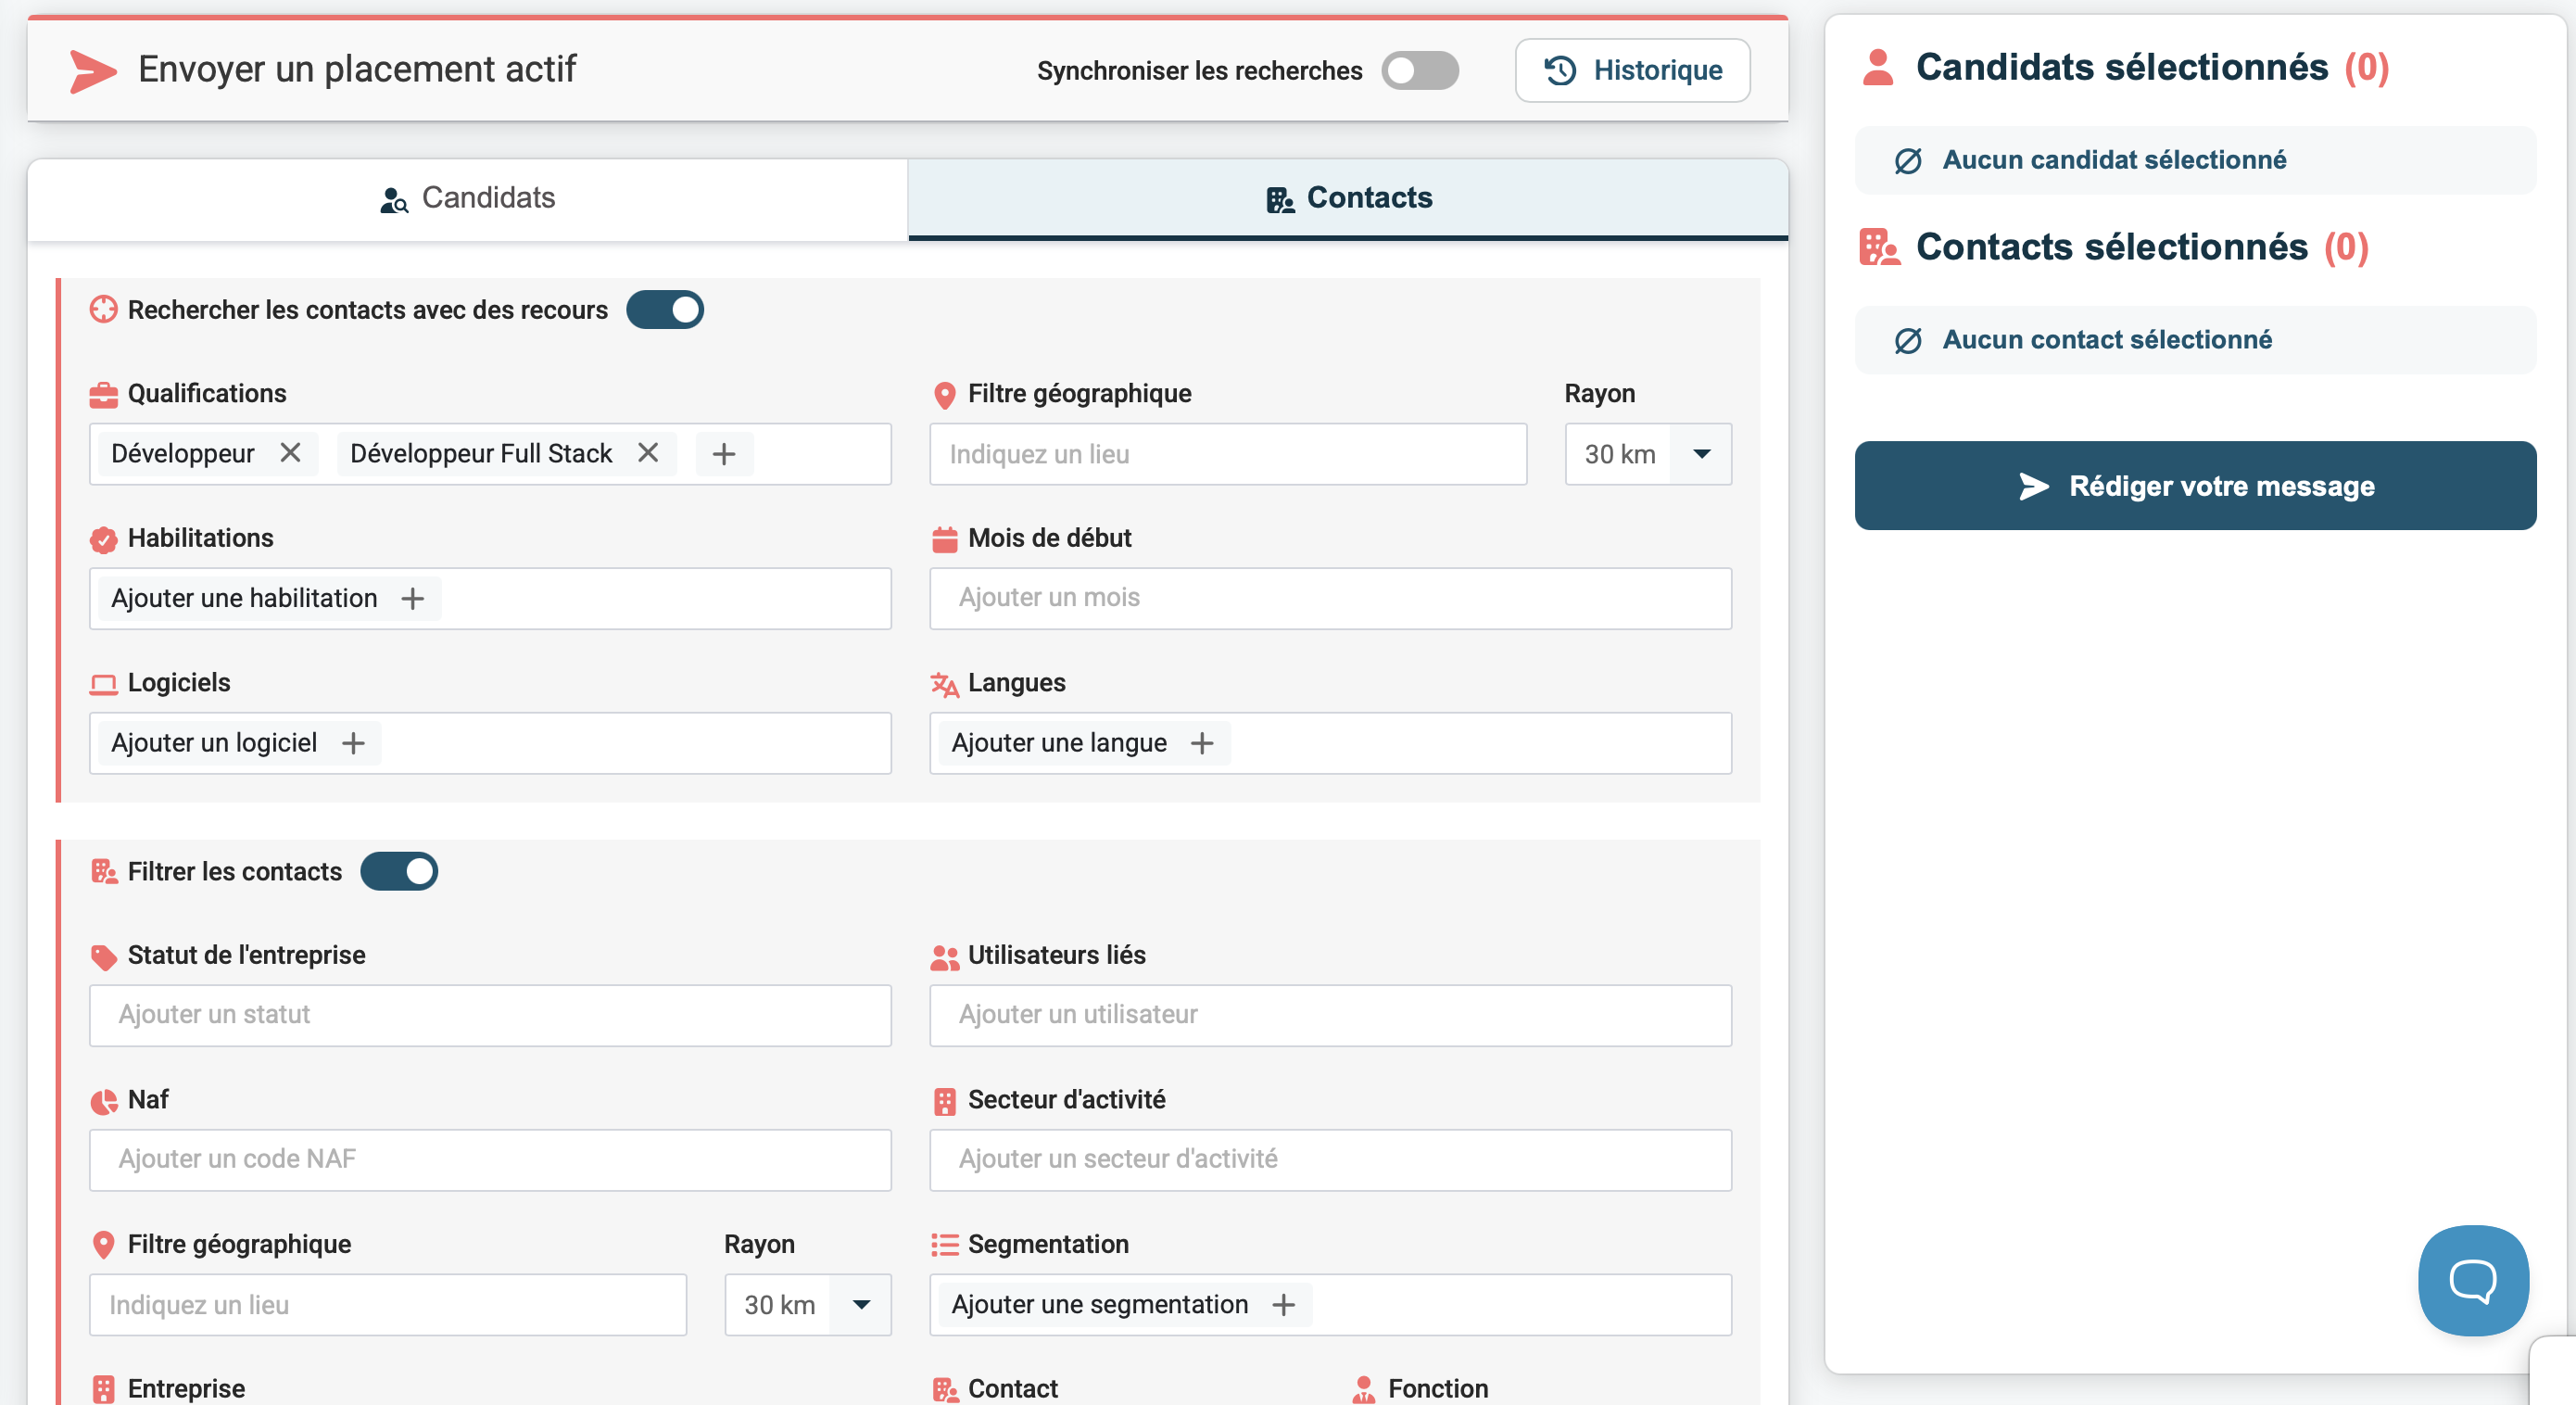Focus the Ajouter un secteur d'activité field
Screen dimensions: 2576x1405
[1329, 1159]
